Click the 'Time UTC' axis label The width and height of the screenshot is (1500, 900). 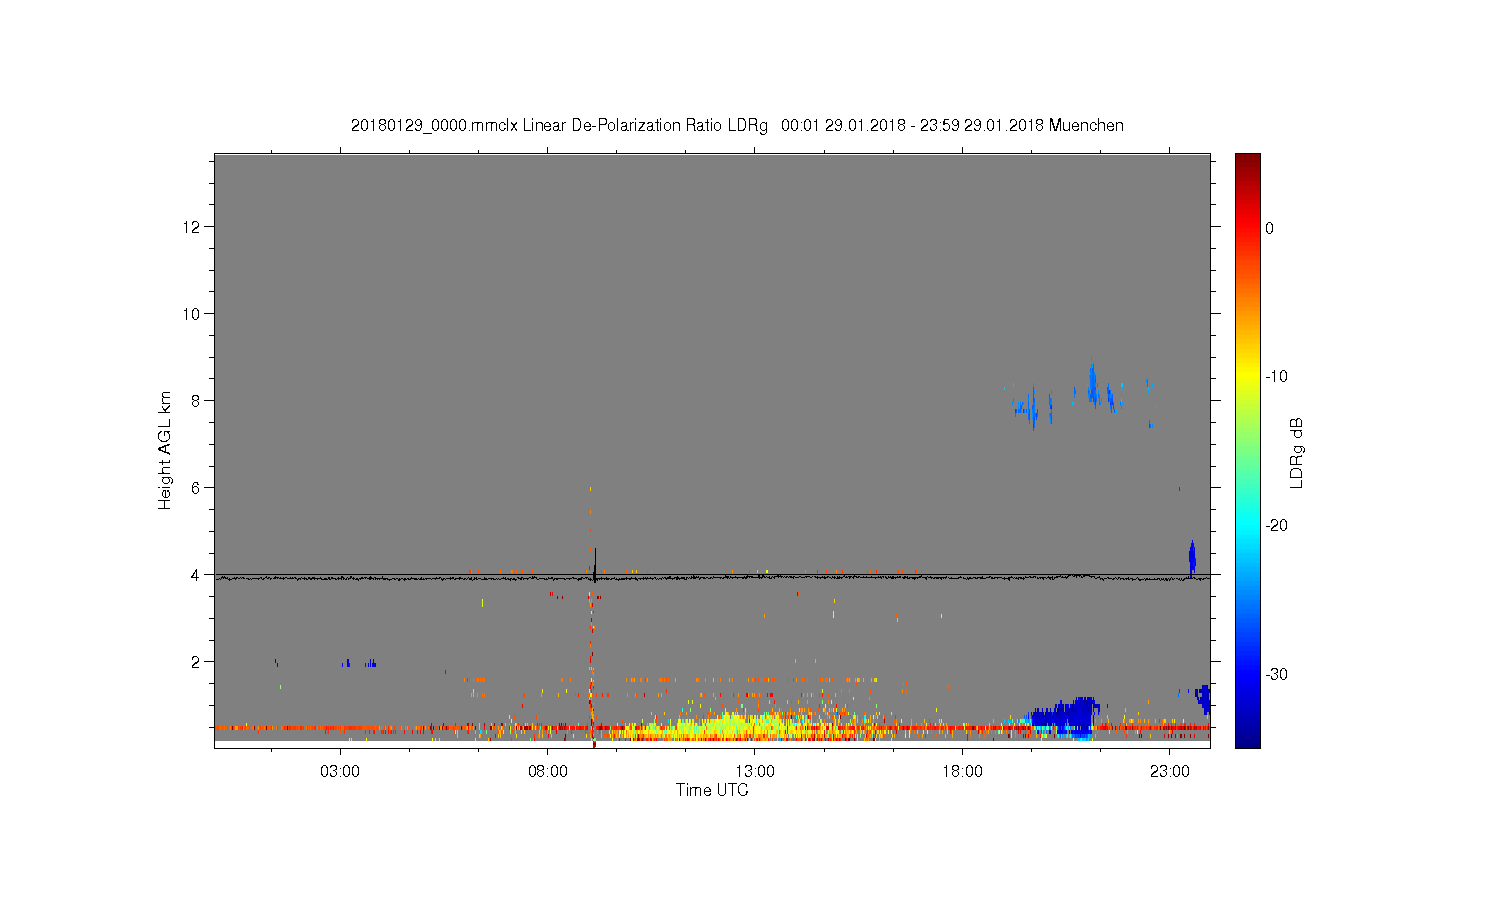[x=712, y=790]
